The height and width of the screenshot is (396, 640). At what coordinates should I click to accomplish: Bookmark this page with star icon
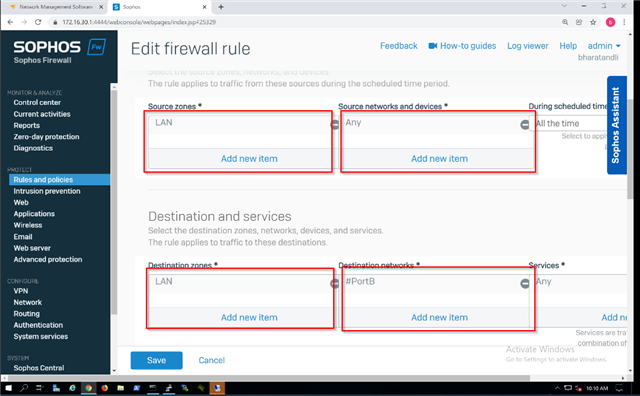pyautogui.click(x=593, y=22)
